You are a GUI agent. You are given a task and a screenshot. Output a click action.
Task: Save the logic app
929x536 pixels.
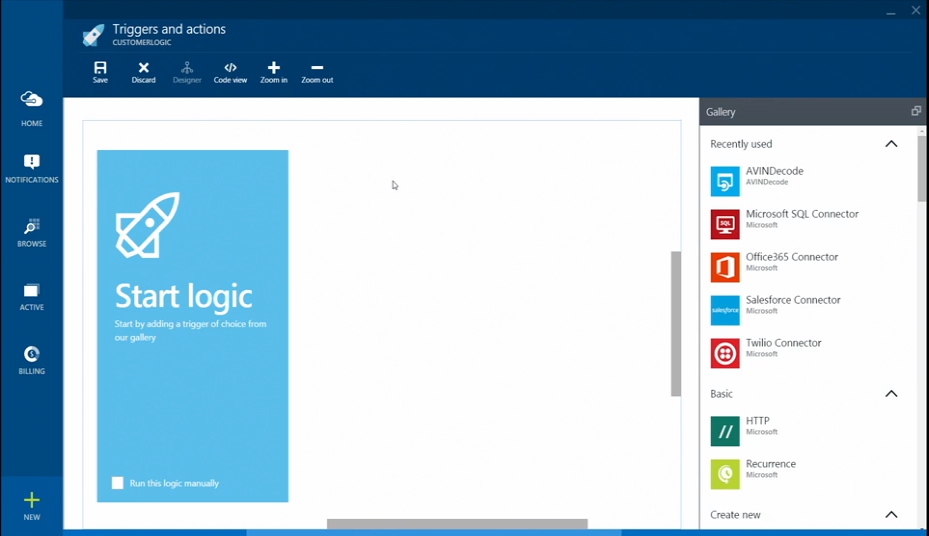100,72
